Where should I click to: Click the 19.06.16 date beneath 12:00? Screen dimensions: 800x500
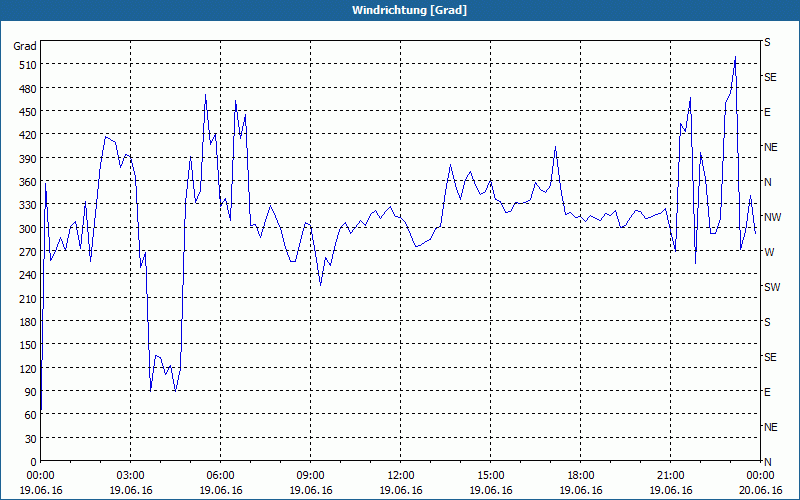point(401,490)
